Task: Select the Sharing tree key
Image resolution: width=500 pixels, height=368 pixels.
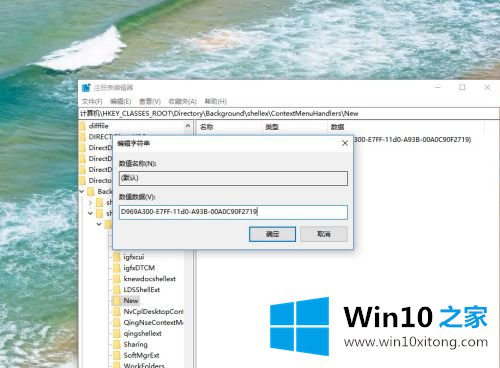Action: [135, 344]
